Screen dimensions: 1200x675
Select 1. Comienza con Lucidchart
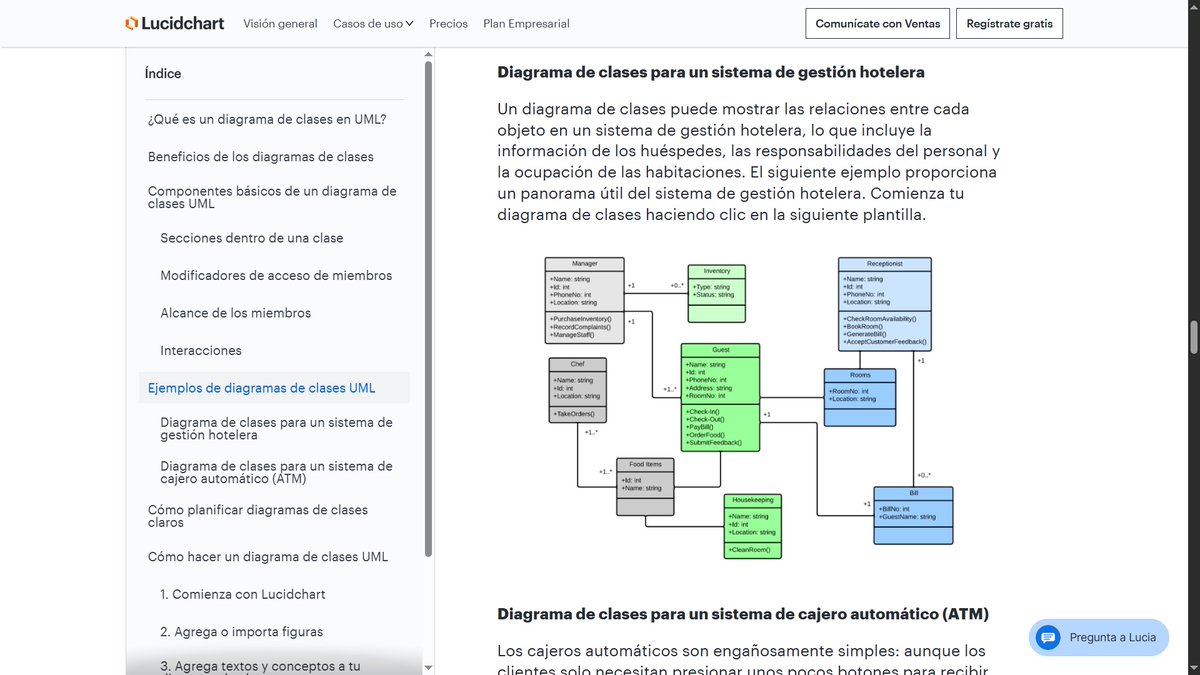point(243,594)
